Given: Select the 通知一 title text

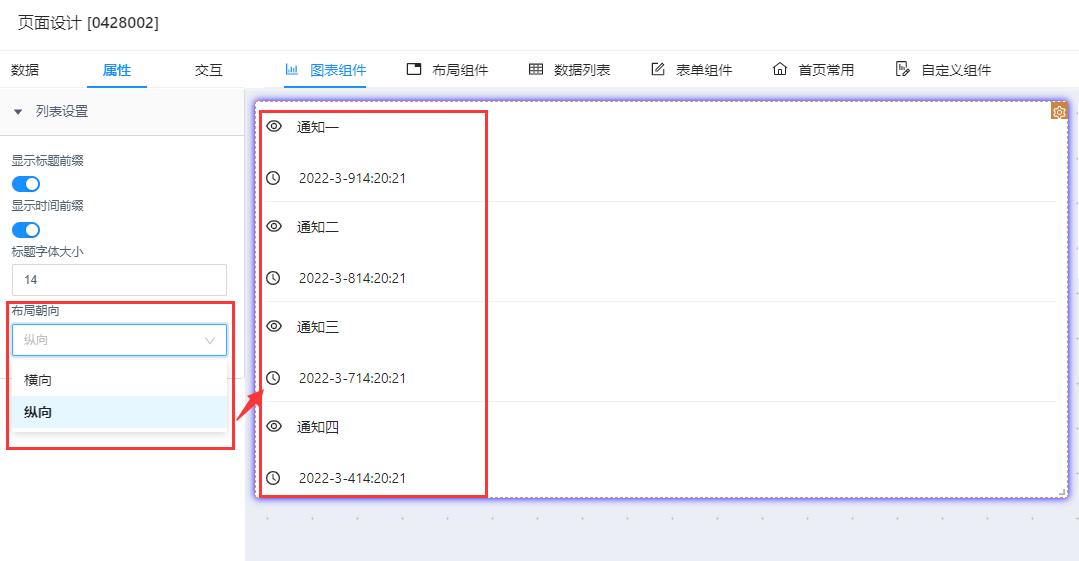Looking at the screenshot, I should (x=318, y=127).
